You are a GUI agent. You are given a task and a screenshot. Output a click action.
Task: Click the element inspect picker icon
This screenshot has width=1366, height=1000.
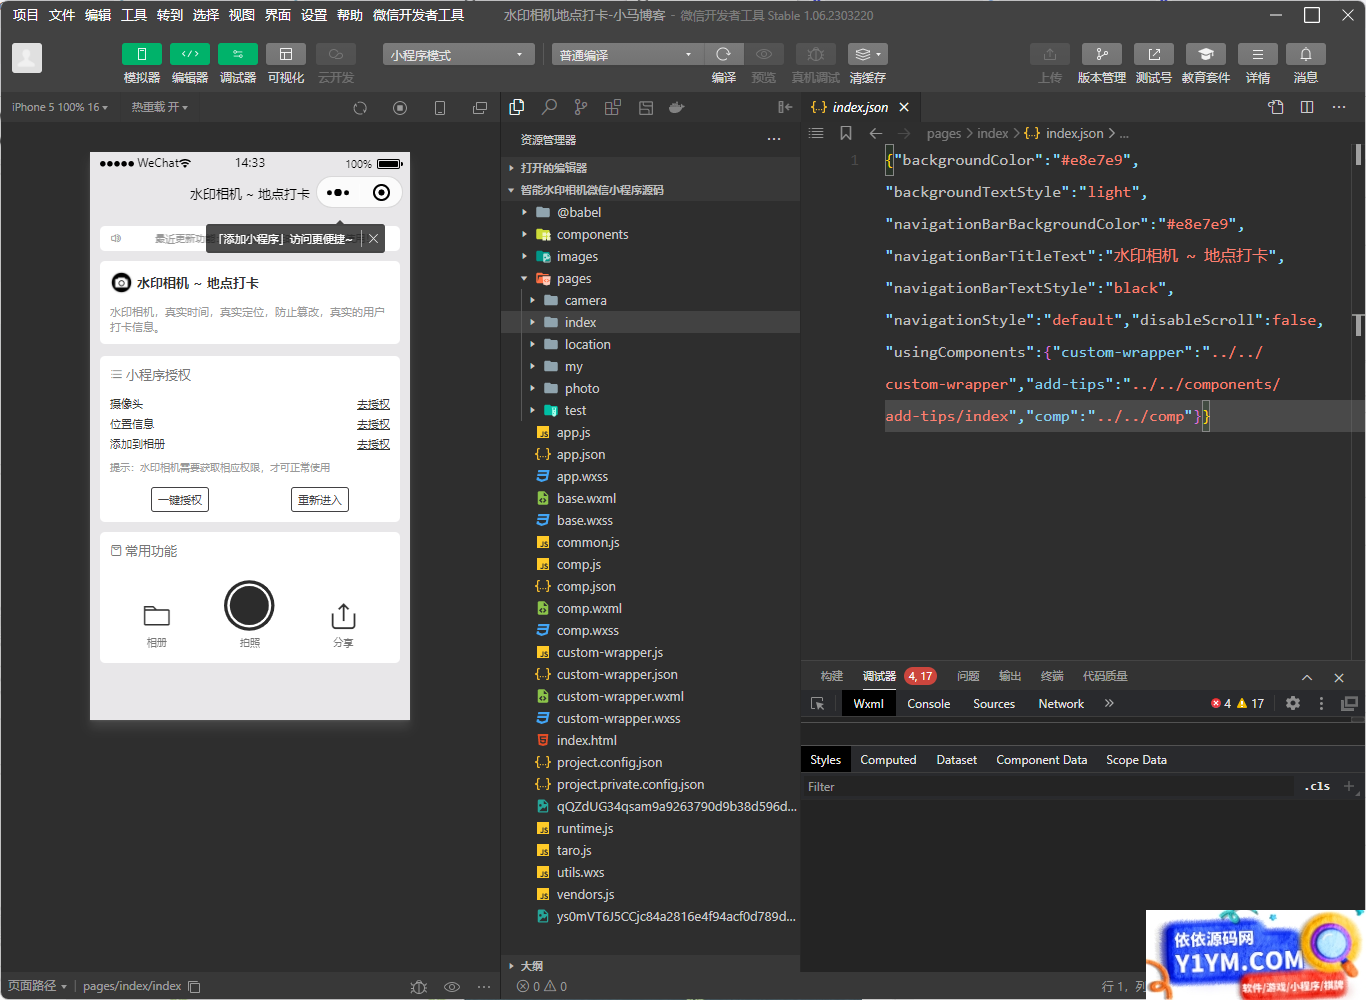(x=817, y=704)
